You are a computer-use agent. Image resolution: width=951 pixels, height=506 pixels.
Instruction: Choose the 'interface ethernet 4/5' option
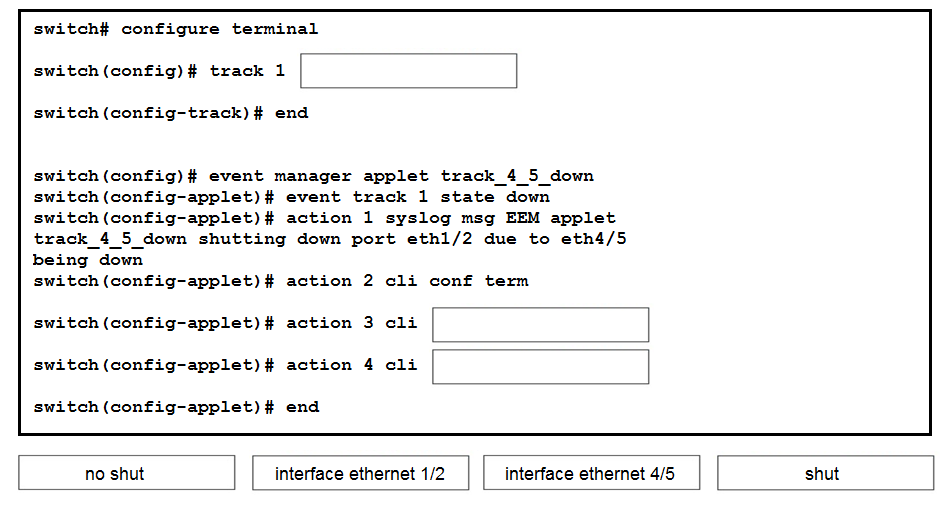pos(591,473)
